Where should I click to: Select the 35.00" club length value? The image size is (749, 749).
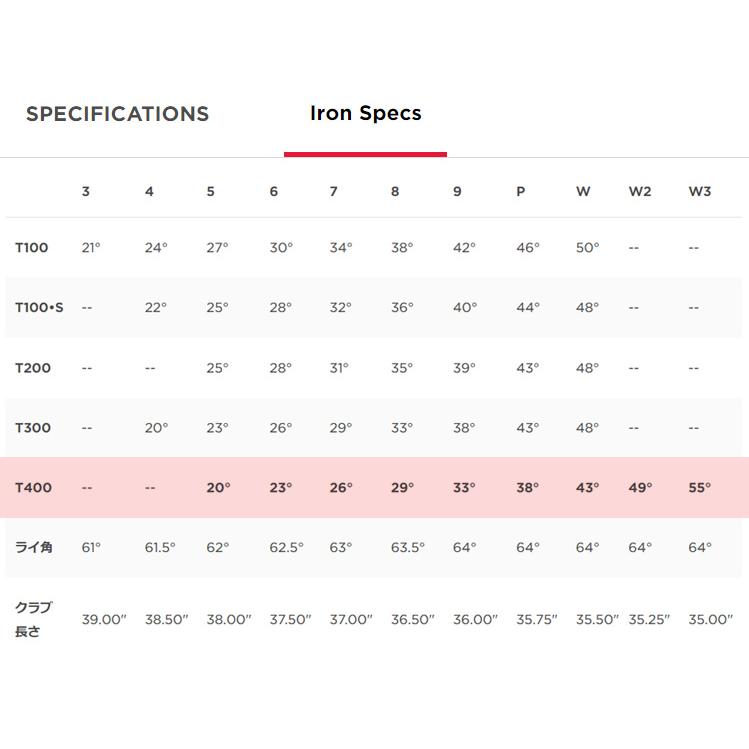[710, 620]
